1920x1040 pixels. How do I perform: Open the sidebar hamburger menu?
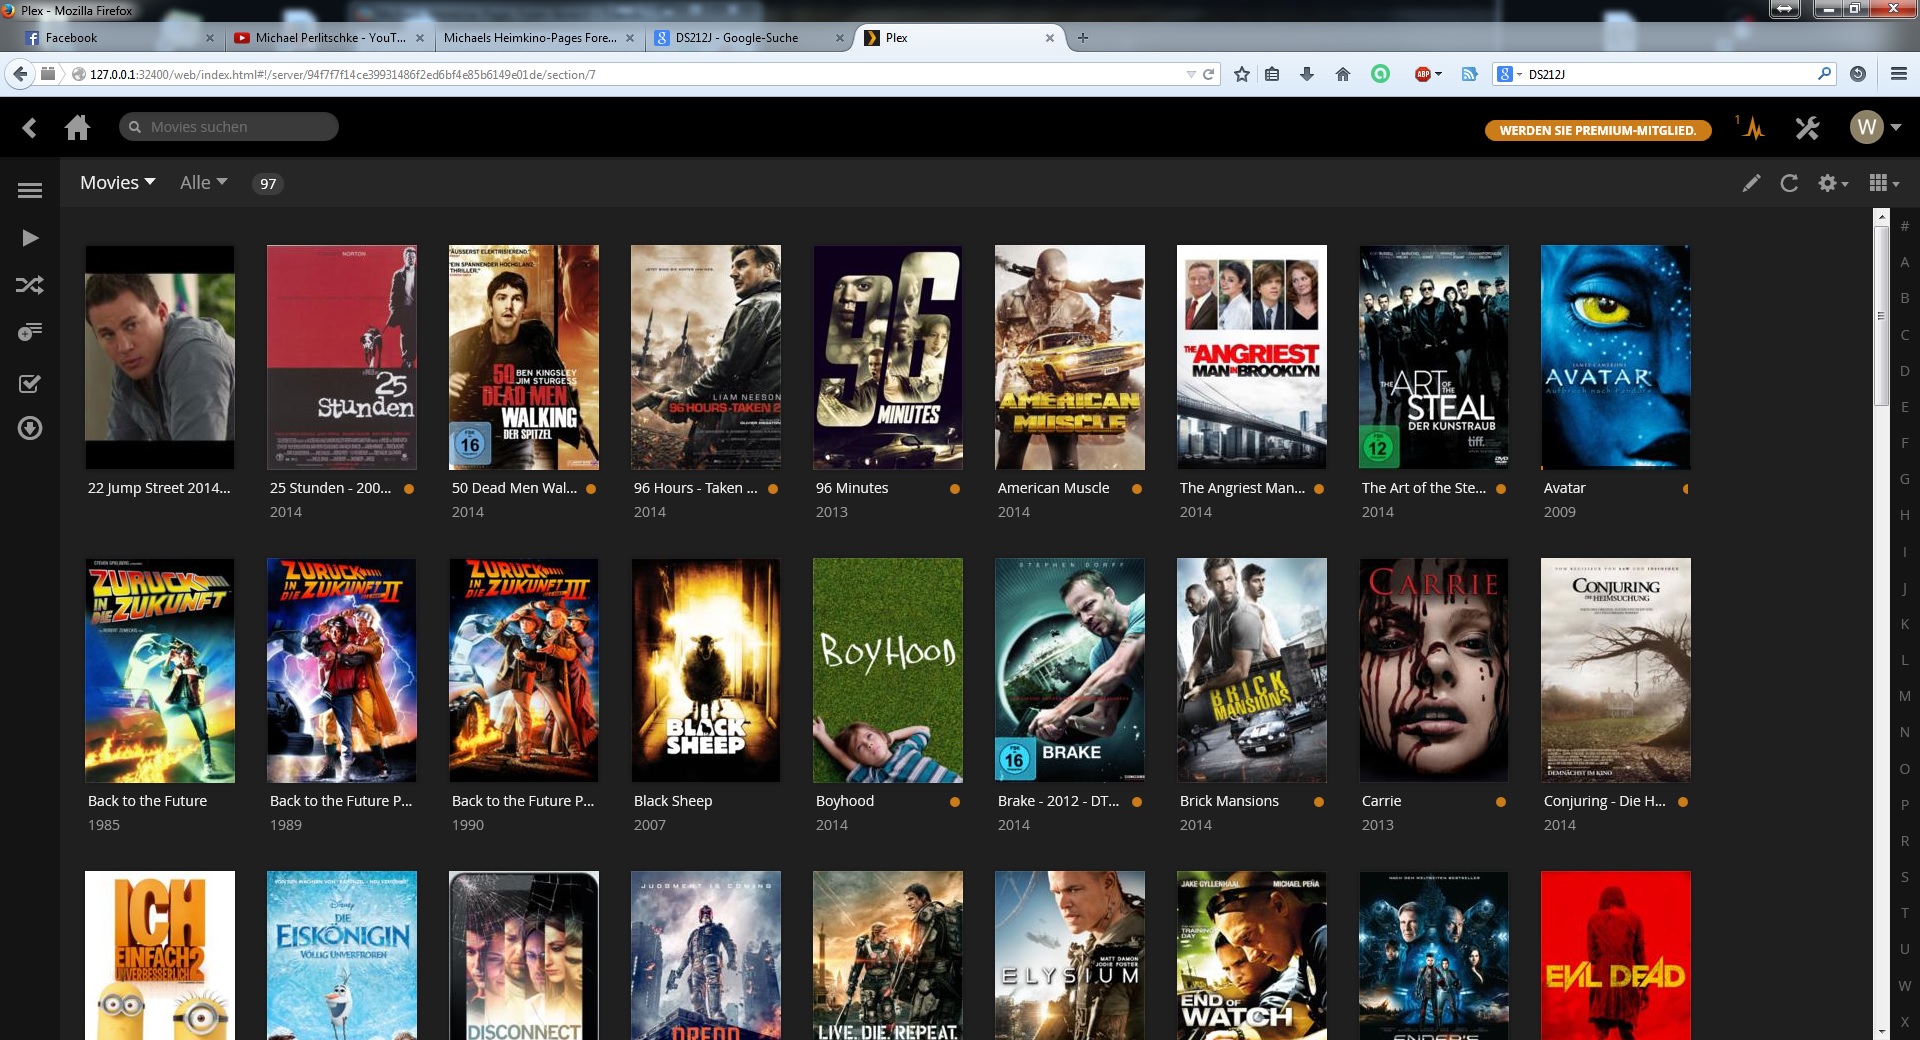pyautogui.click(x=30, y=190)
